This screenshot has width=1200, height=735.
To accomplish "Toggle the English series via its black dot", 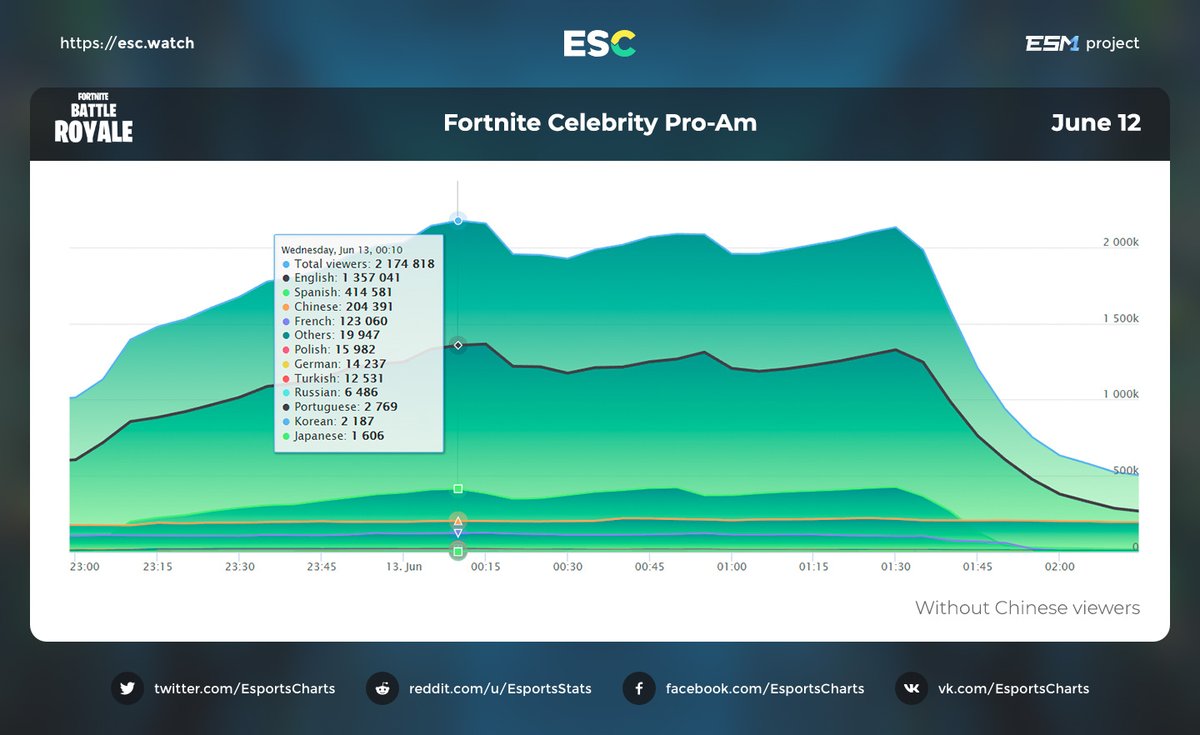I will pos(286,278).
